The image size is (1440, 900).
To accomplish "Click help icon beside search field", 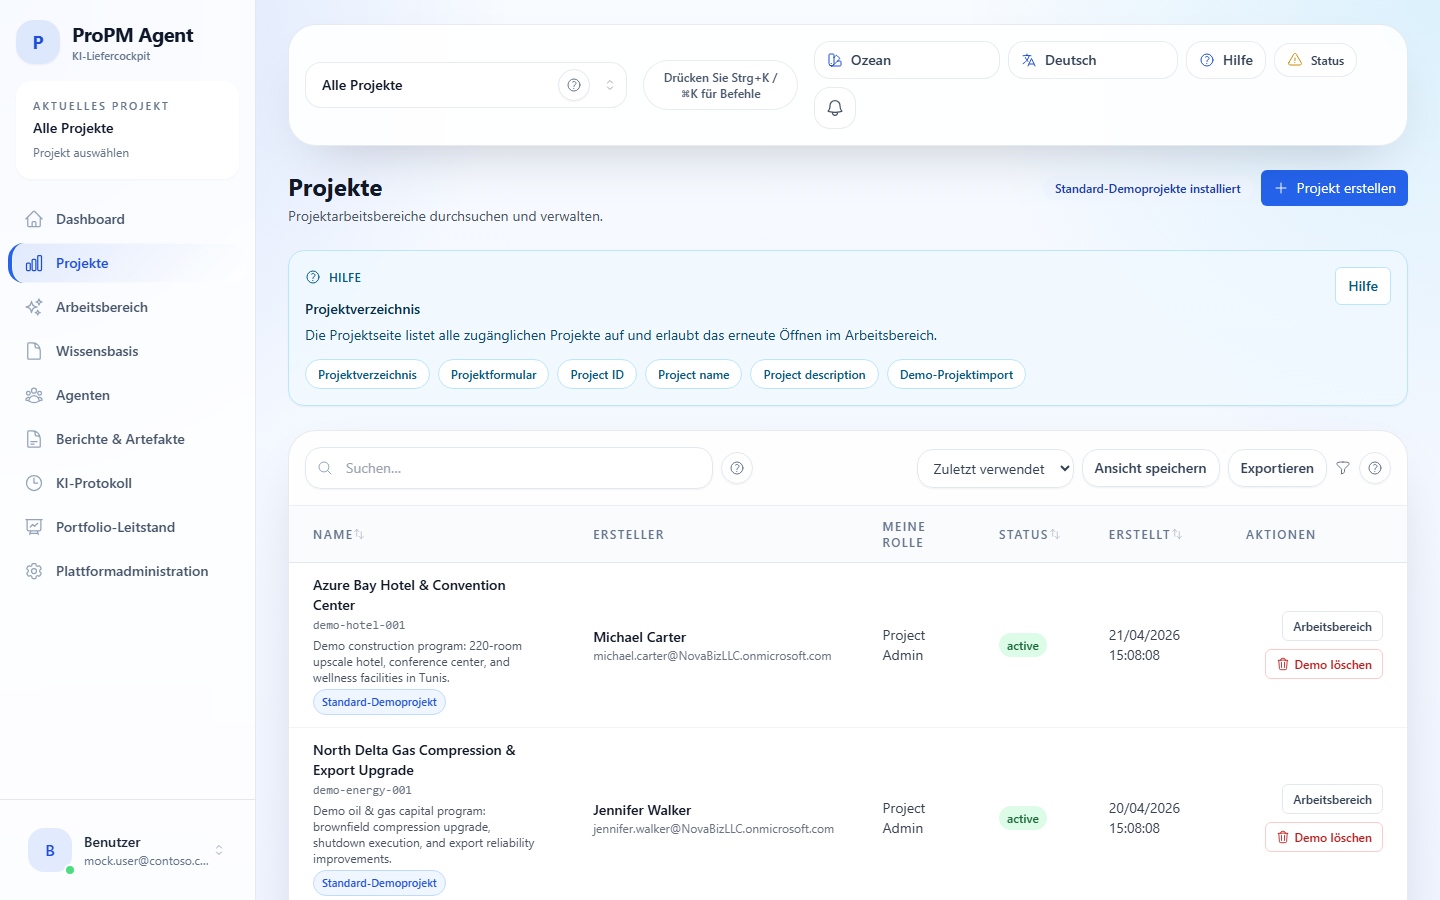I will pos(737,468).
